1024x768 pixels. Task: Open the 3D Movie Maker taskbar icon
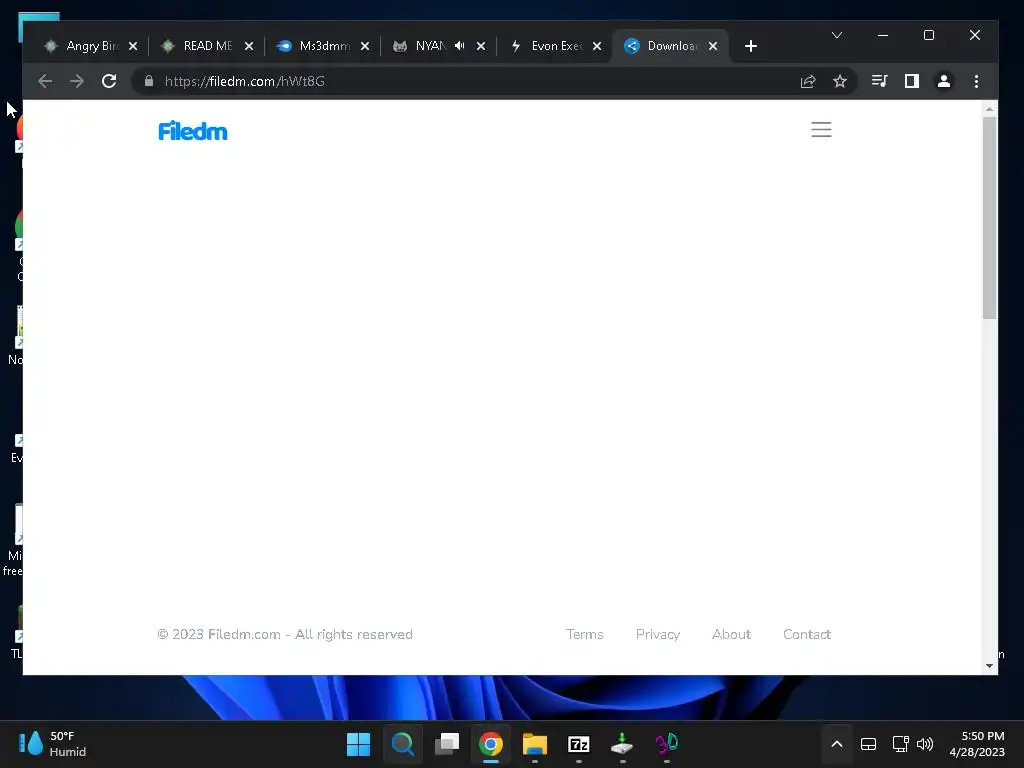[667, 744]
